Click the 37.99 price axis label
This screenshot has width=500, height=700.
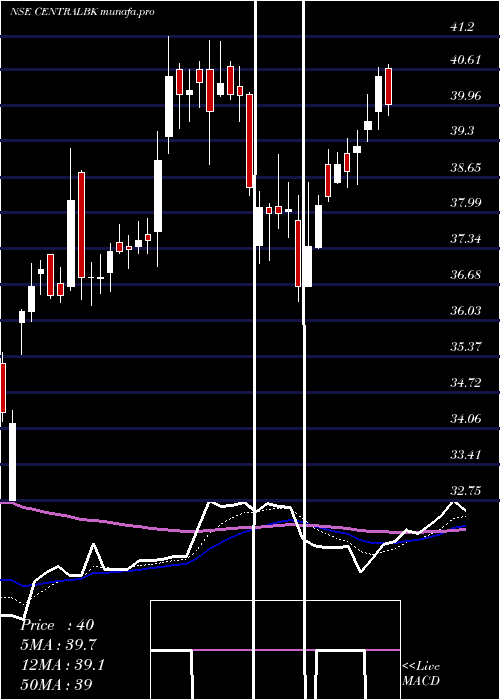(466, 203)
